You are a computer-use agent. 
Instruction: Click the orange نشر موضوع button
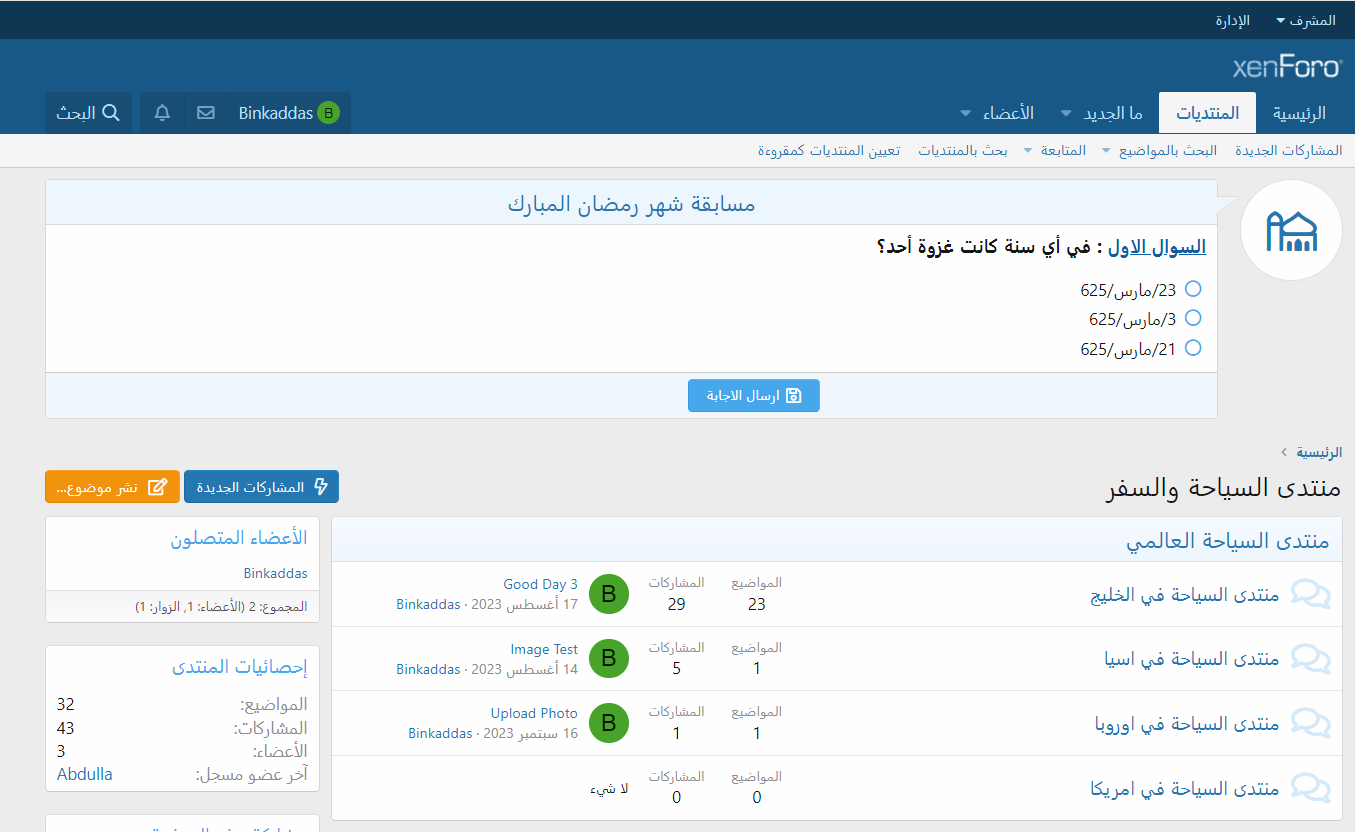(112, 487)
